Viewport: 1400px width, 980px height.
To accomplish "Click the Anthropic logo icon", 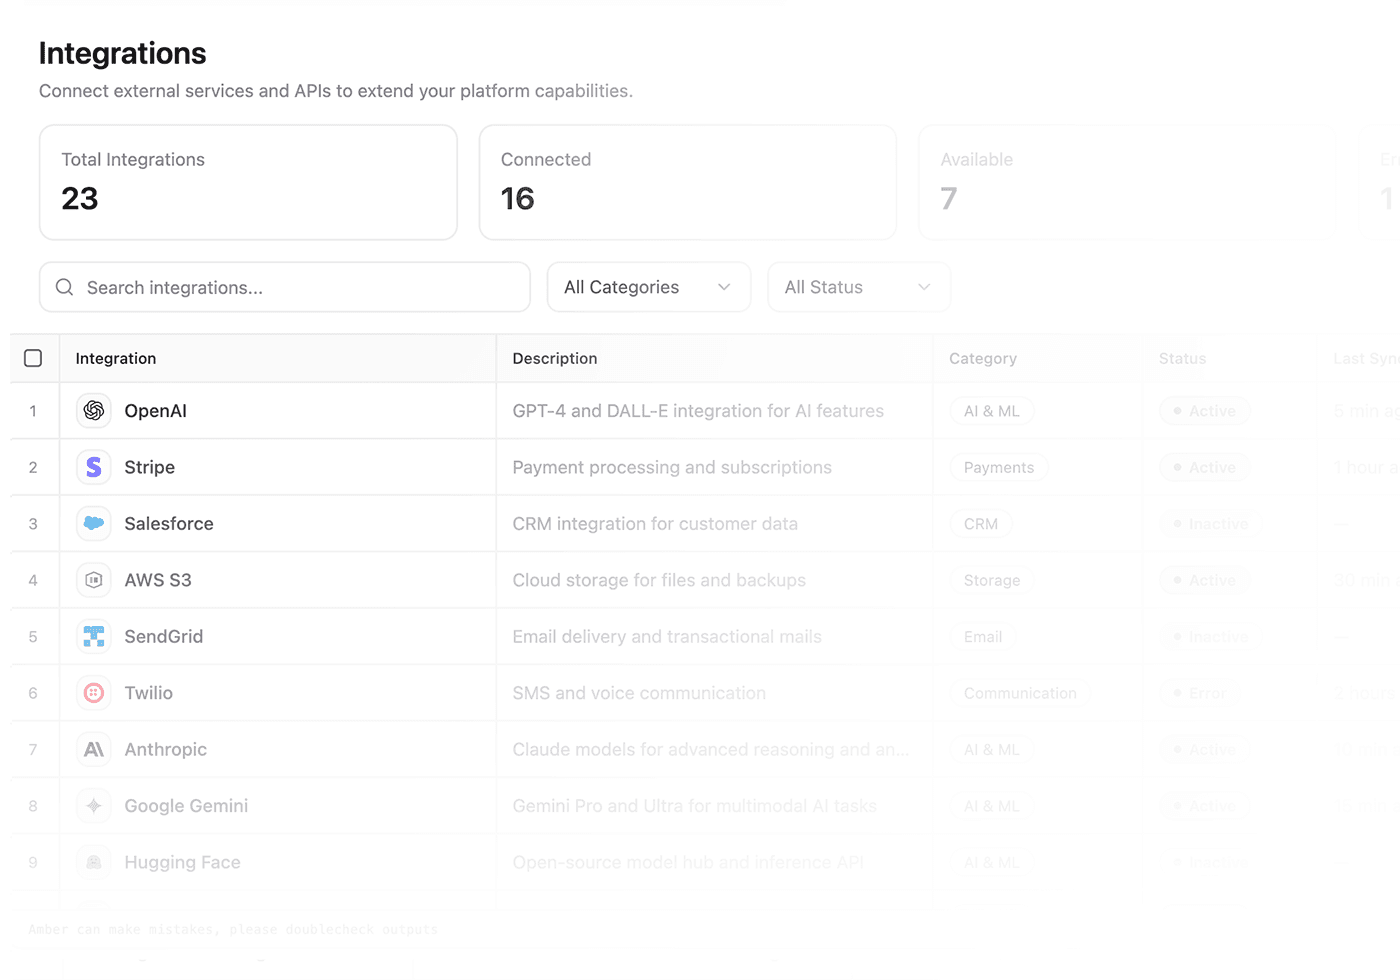I will [x=94, y=750].
